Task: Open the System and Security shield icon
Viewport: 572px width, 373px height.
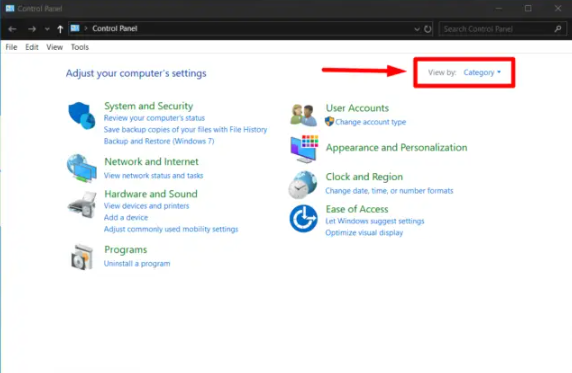Action: pos(82,115)
